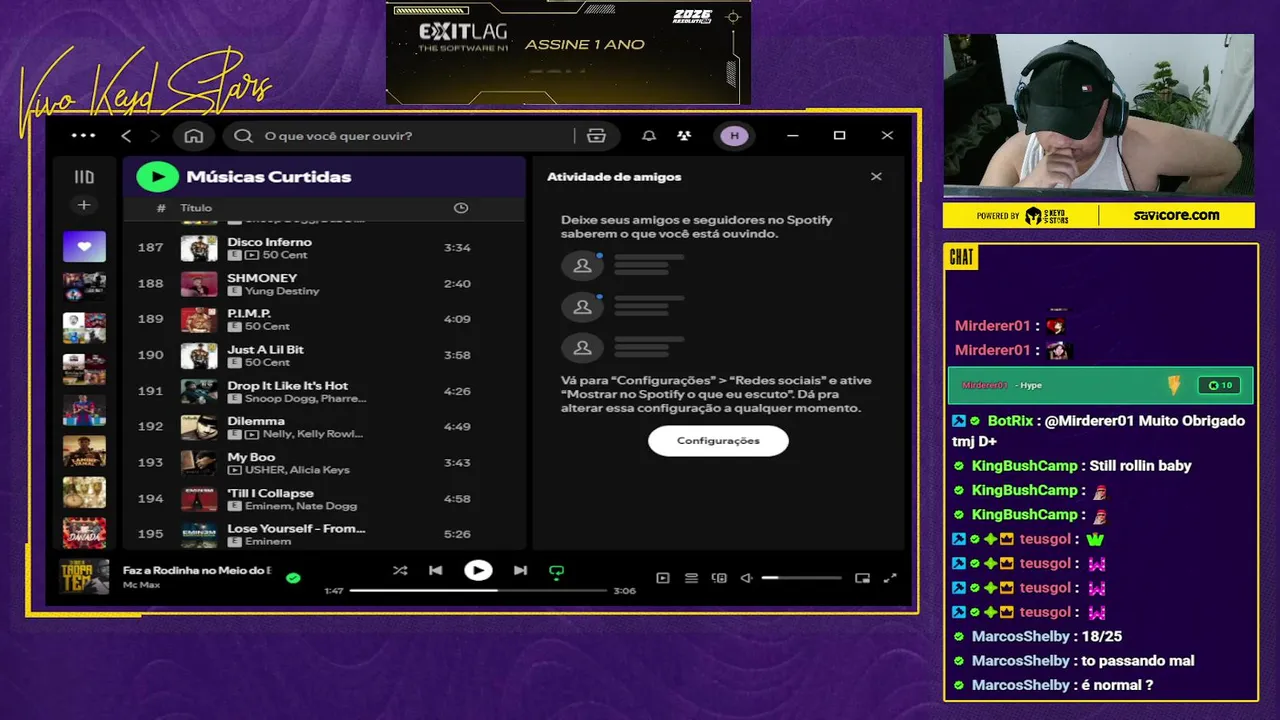Select the song My Boo
The width and height of the screenshot is (1280, 720).
click(251, 457)
